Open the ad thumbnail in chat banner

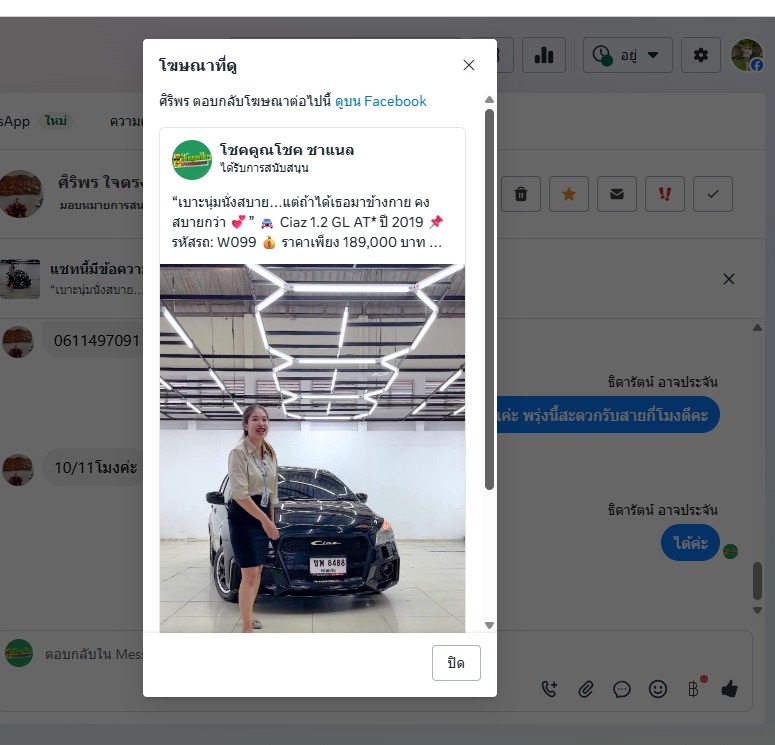[x=20, y=279]
